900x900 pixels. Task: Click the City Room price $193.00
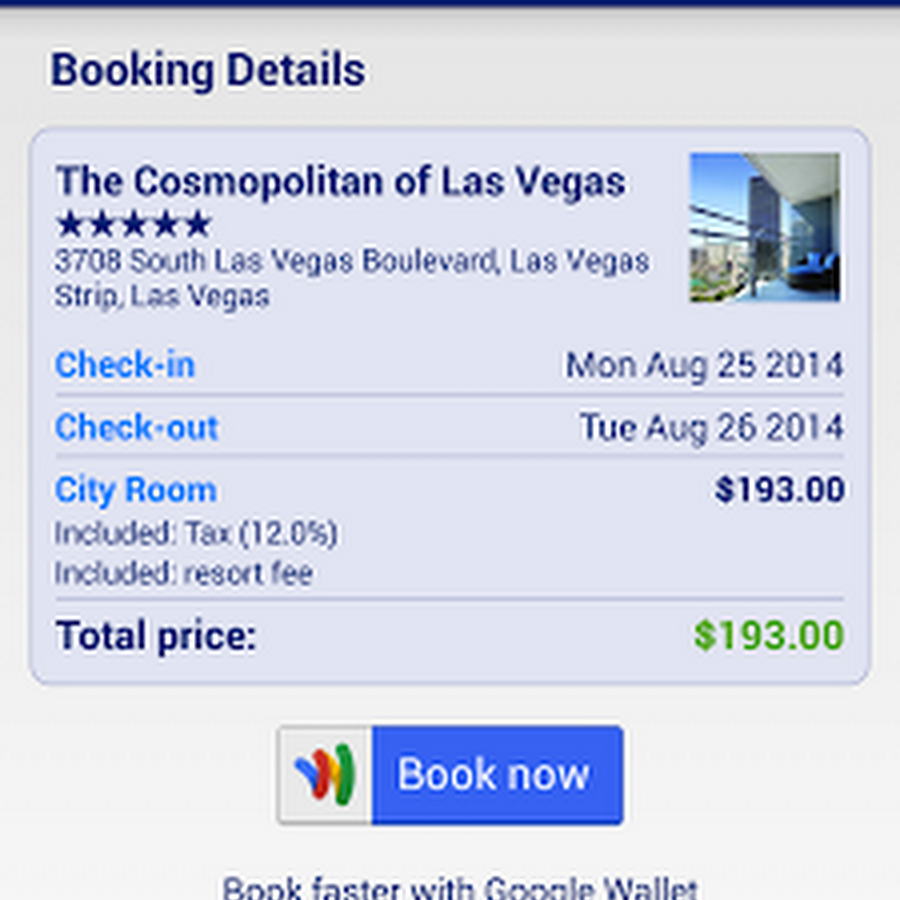click(x=779, y=490)
